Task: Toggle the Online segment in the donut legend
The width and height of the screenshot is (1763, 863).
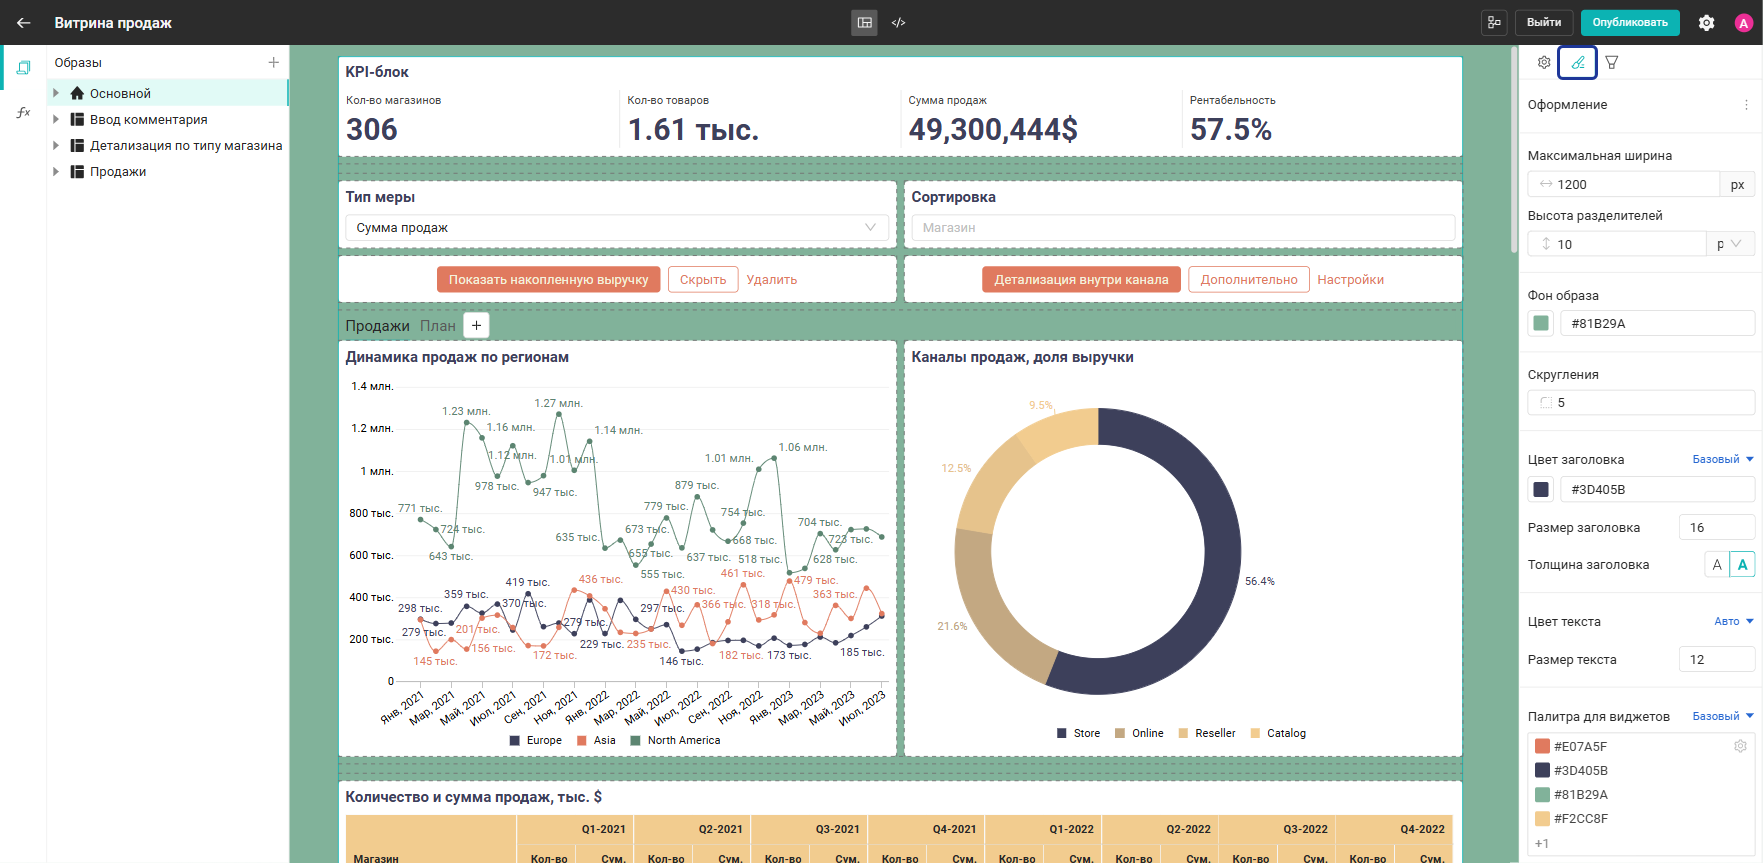Action: [1139, 733]
